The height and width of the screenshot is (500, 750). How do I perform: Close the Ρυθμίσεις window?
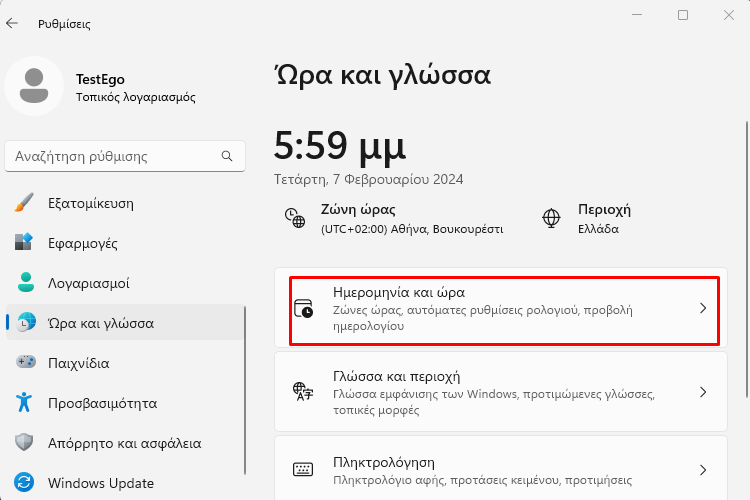(728, 15)
